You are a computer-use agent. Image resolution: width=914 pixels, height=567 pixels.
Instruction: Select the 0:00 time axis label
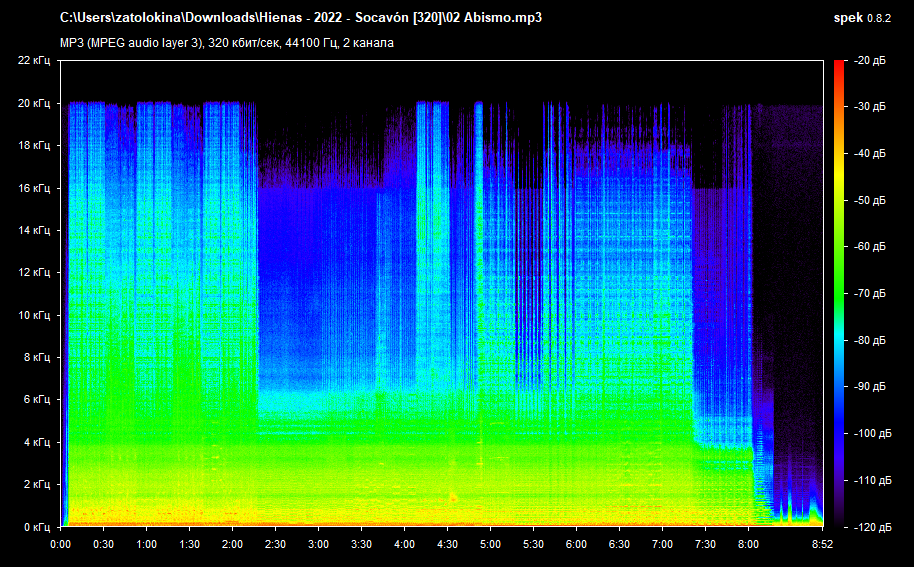pyautogui.click(x=60, y=544)
